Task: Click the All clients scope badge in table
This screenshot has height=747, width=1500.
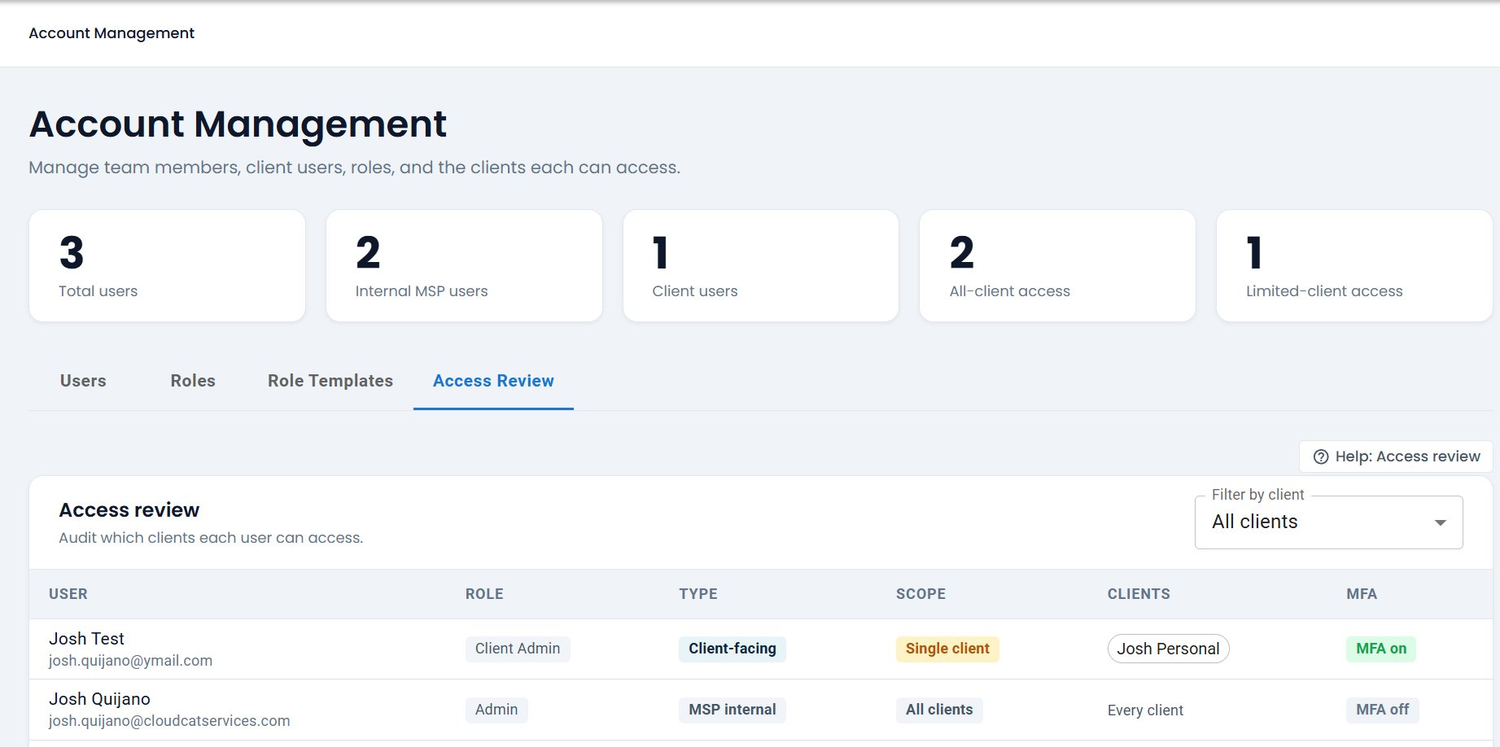Action: [939, 710]
